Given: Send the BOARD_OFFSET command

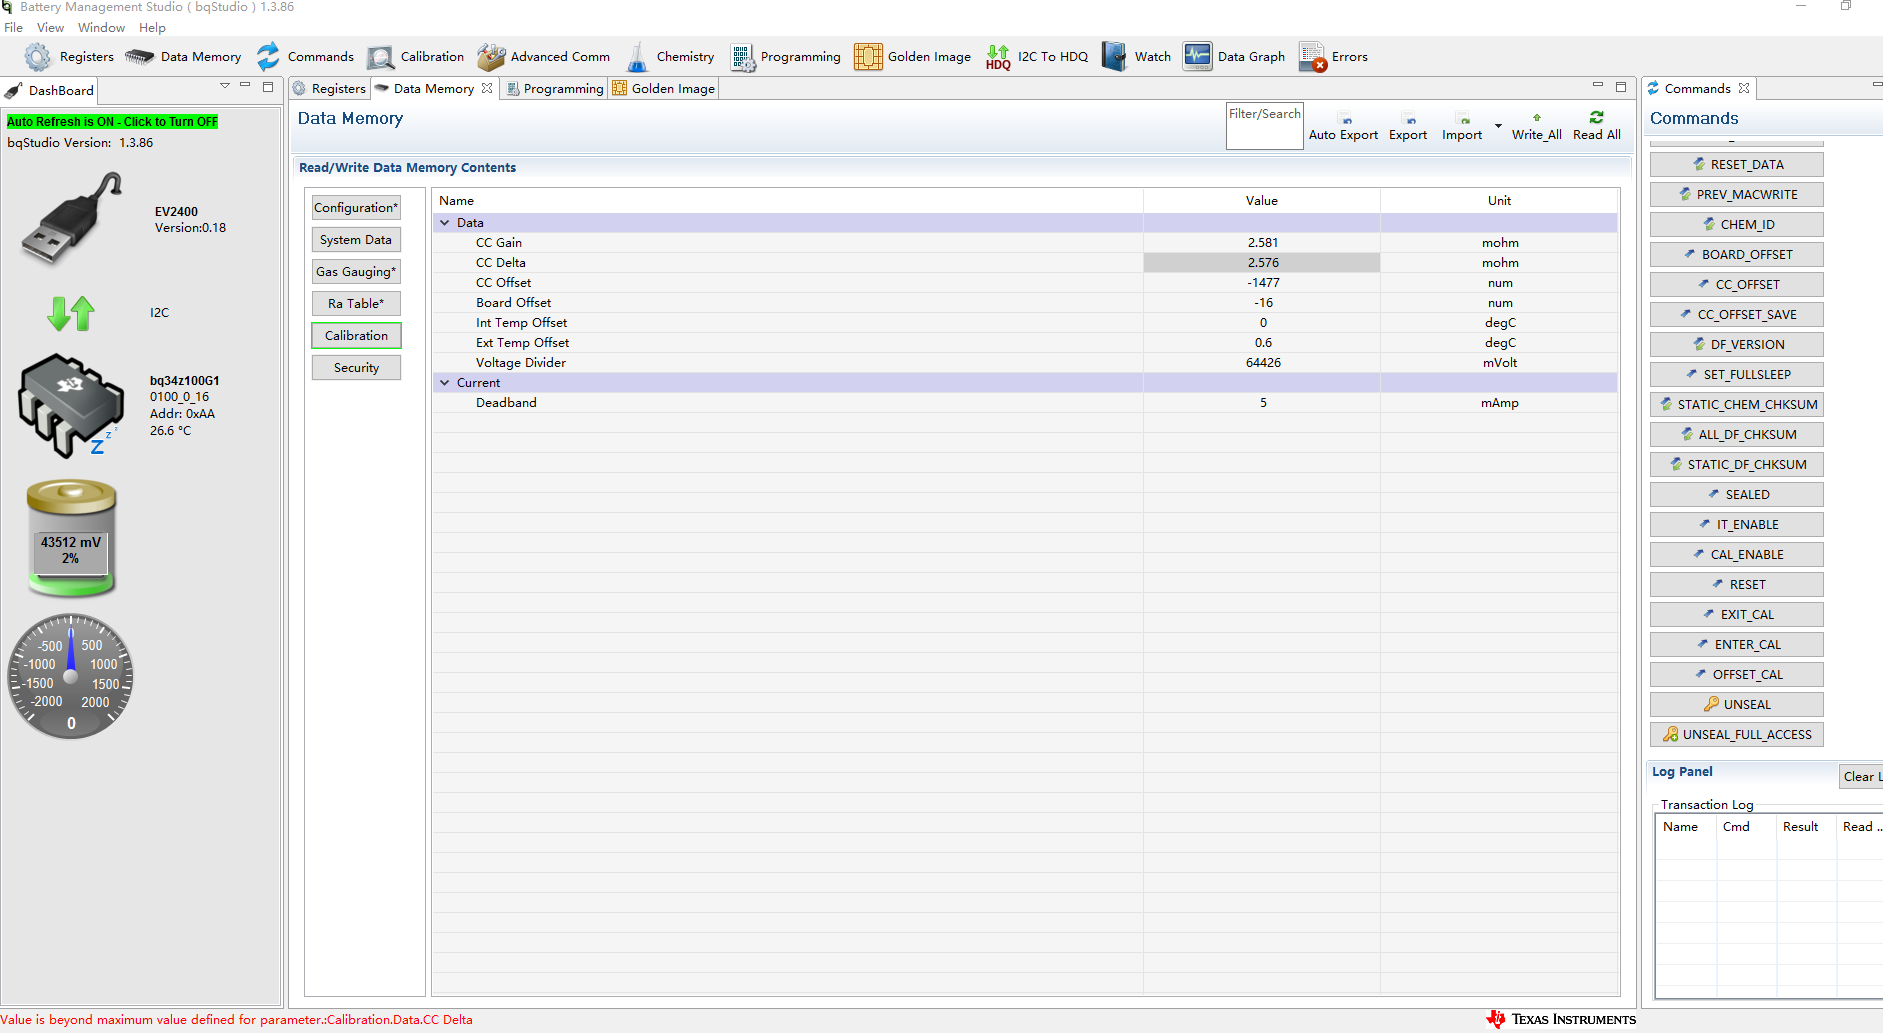Looking at the screenshot, I should point(1737,255).
